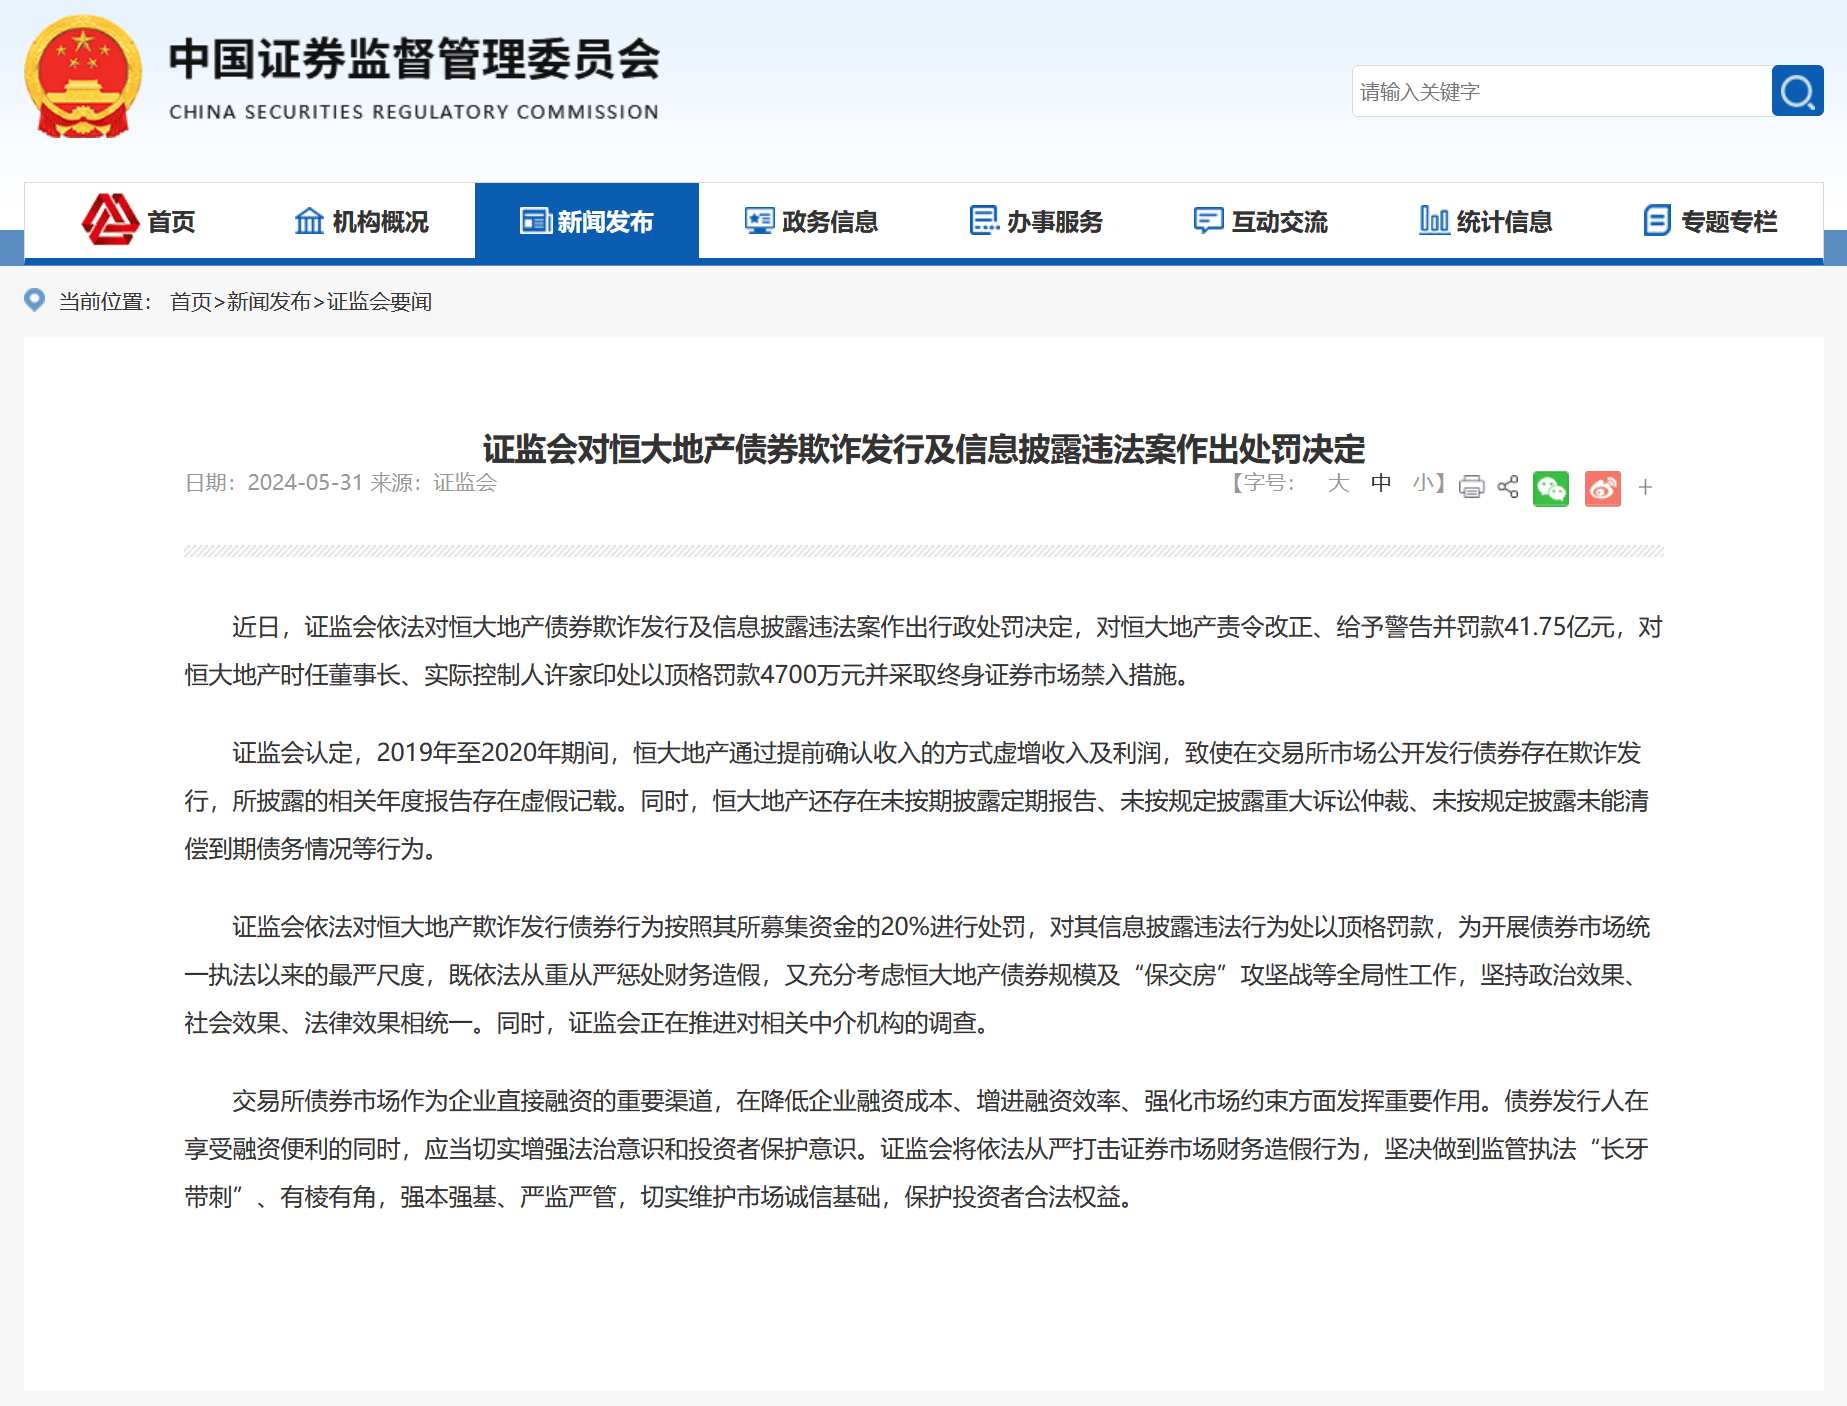Click the 当前位置 label
1847x1406 pixels.
[105, 301]
